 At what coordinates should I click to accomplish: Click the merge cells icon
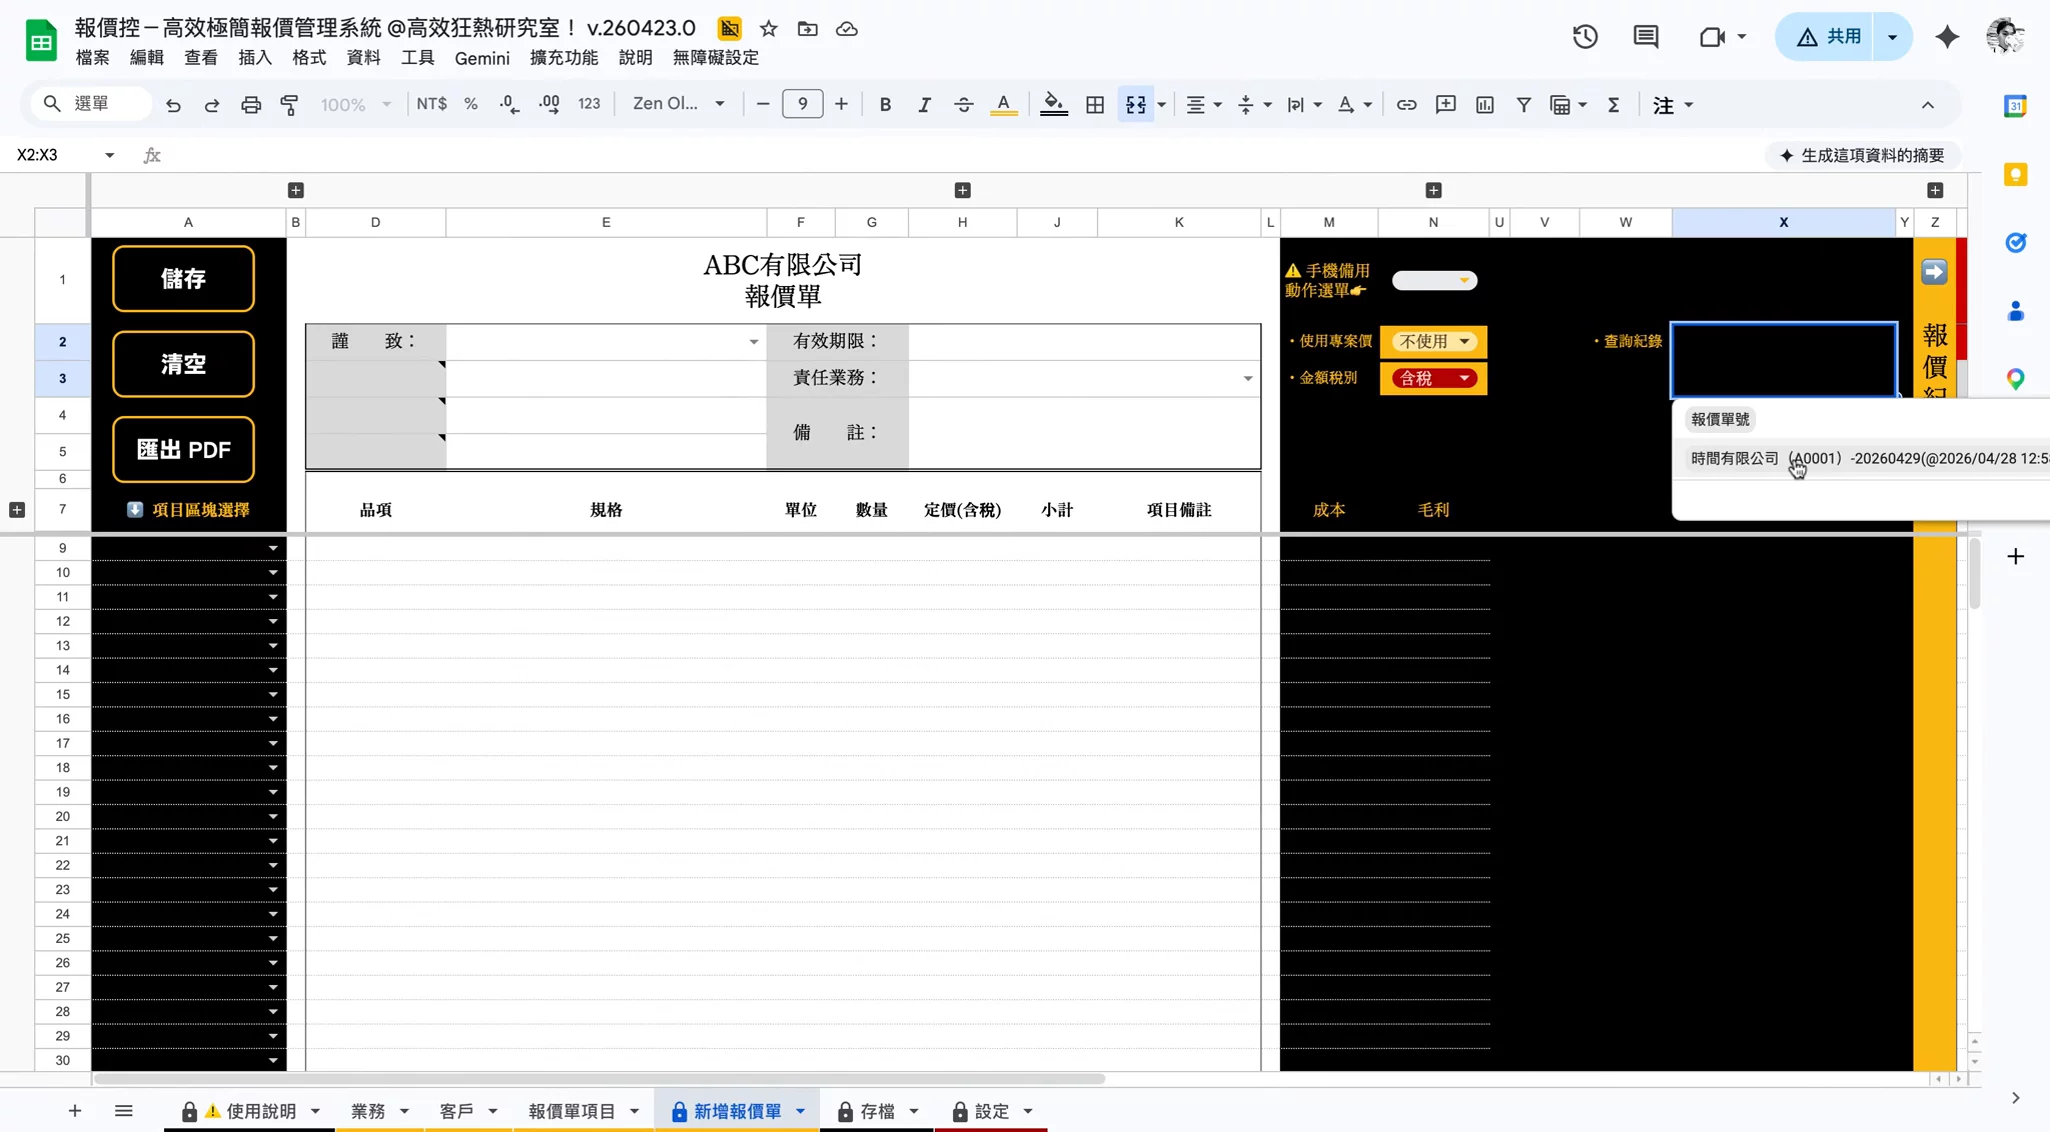click(x=1136, y=105)
